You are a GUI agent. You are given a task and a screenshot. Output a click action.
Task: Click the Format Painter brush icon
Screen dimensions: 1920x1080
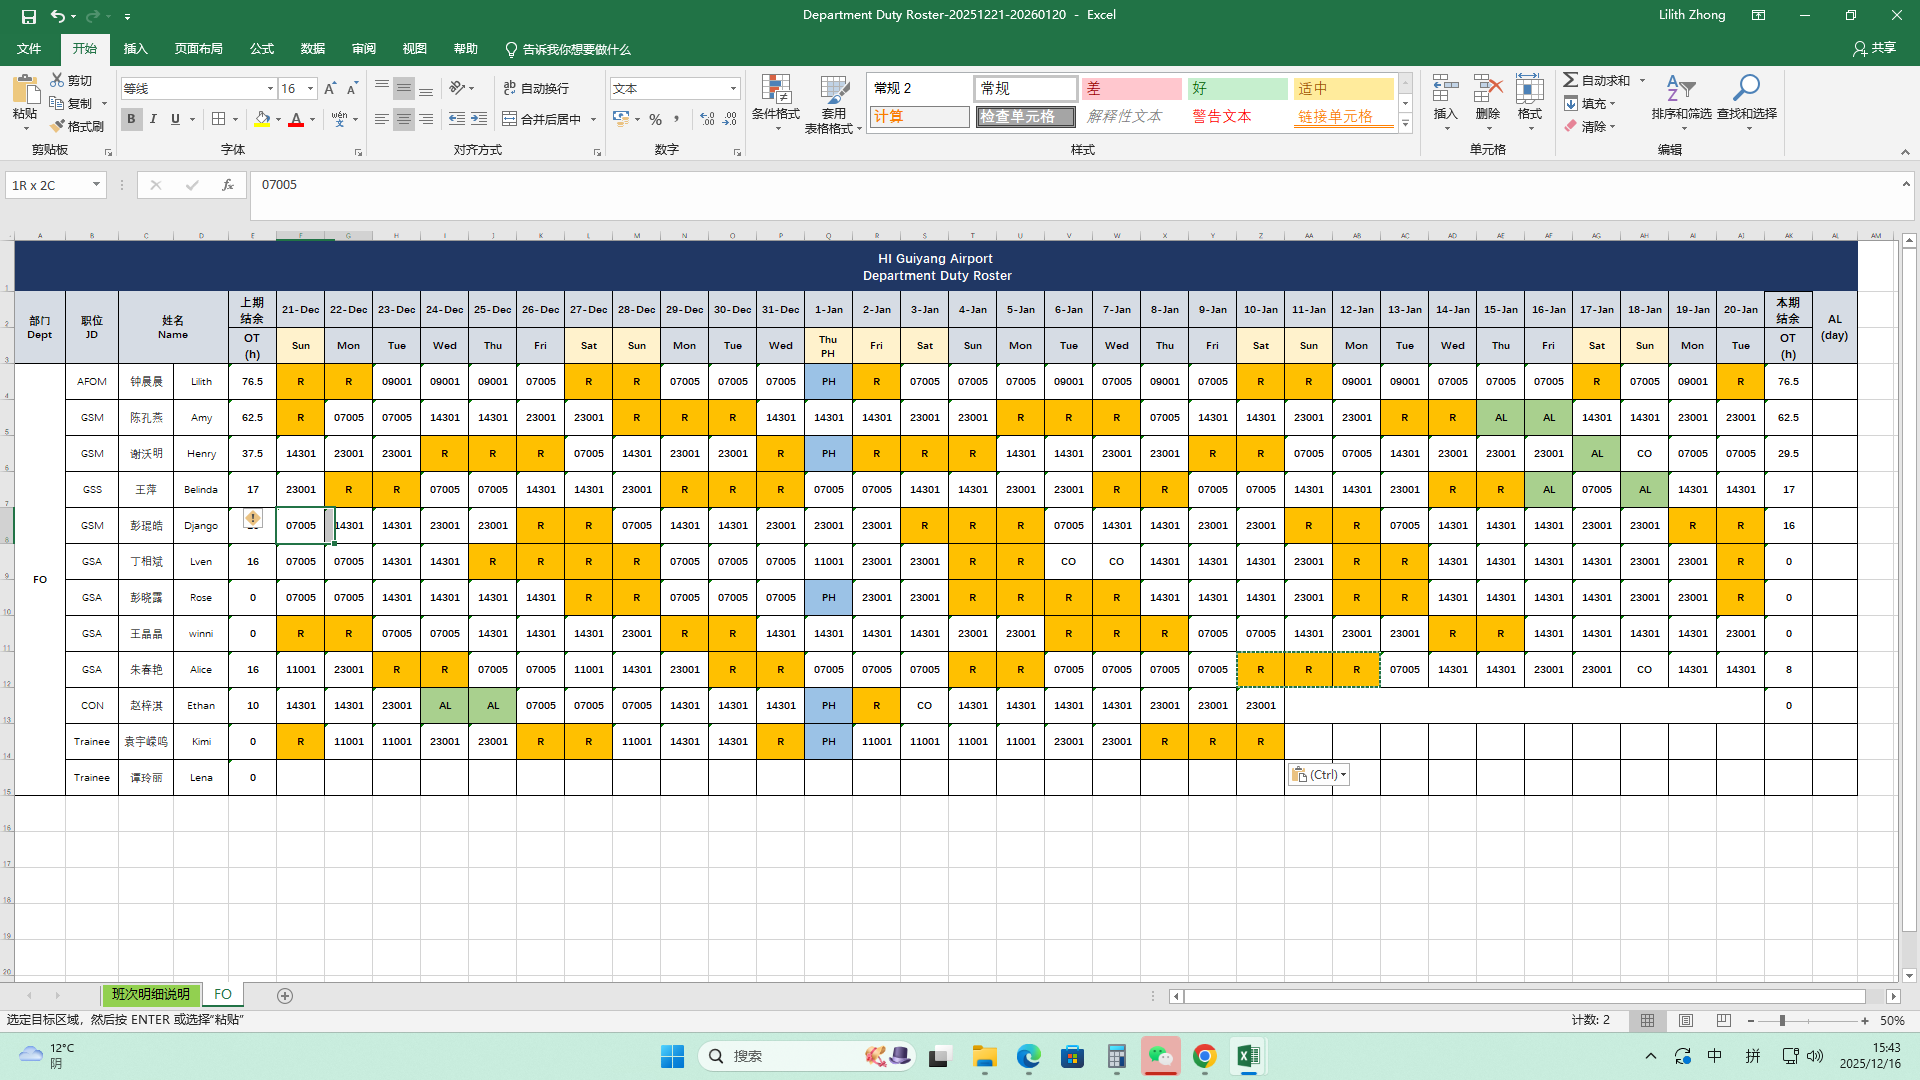58,126
